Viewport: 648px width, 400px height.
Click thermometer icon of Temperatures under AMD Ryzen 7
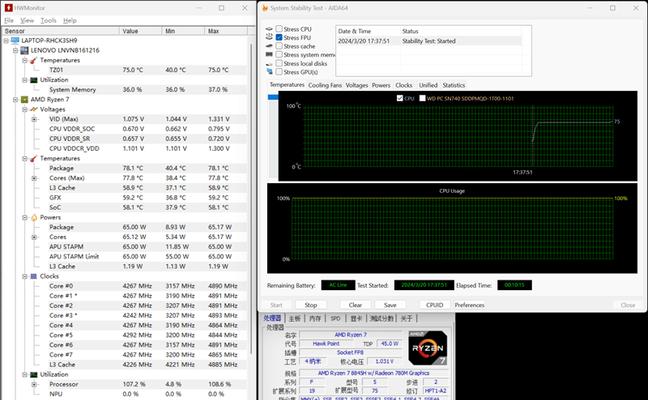coord(33,159)
